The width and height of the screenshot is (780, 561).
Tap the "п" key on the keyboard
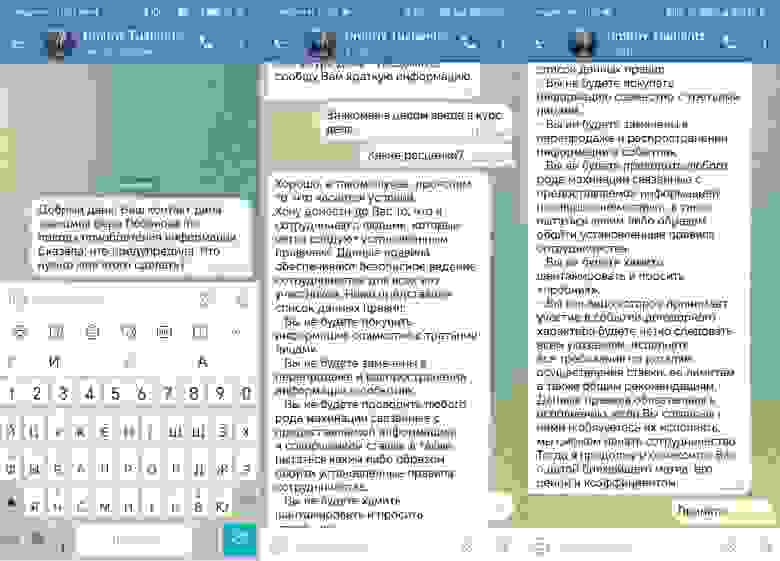click(x=105, y=468)
